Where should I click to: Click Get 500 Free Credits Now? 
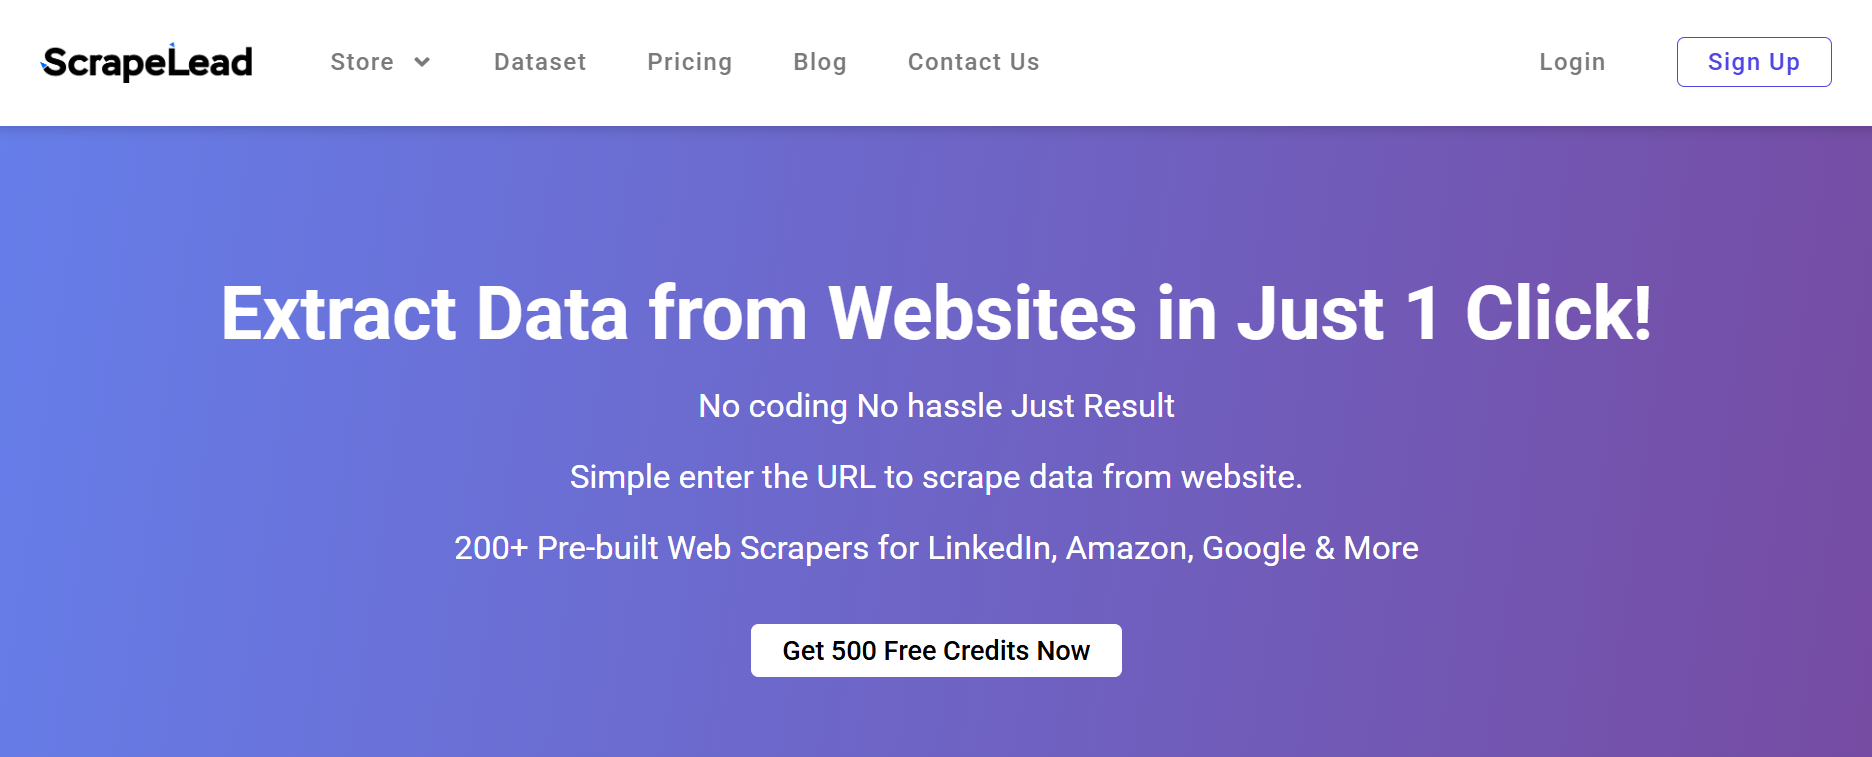click(x=936, y=650)
